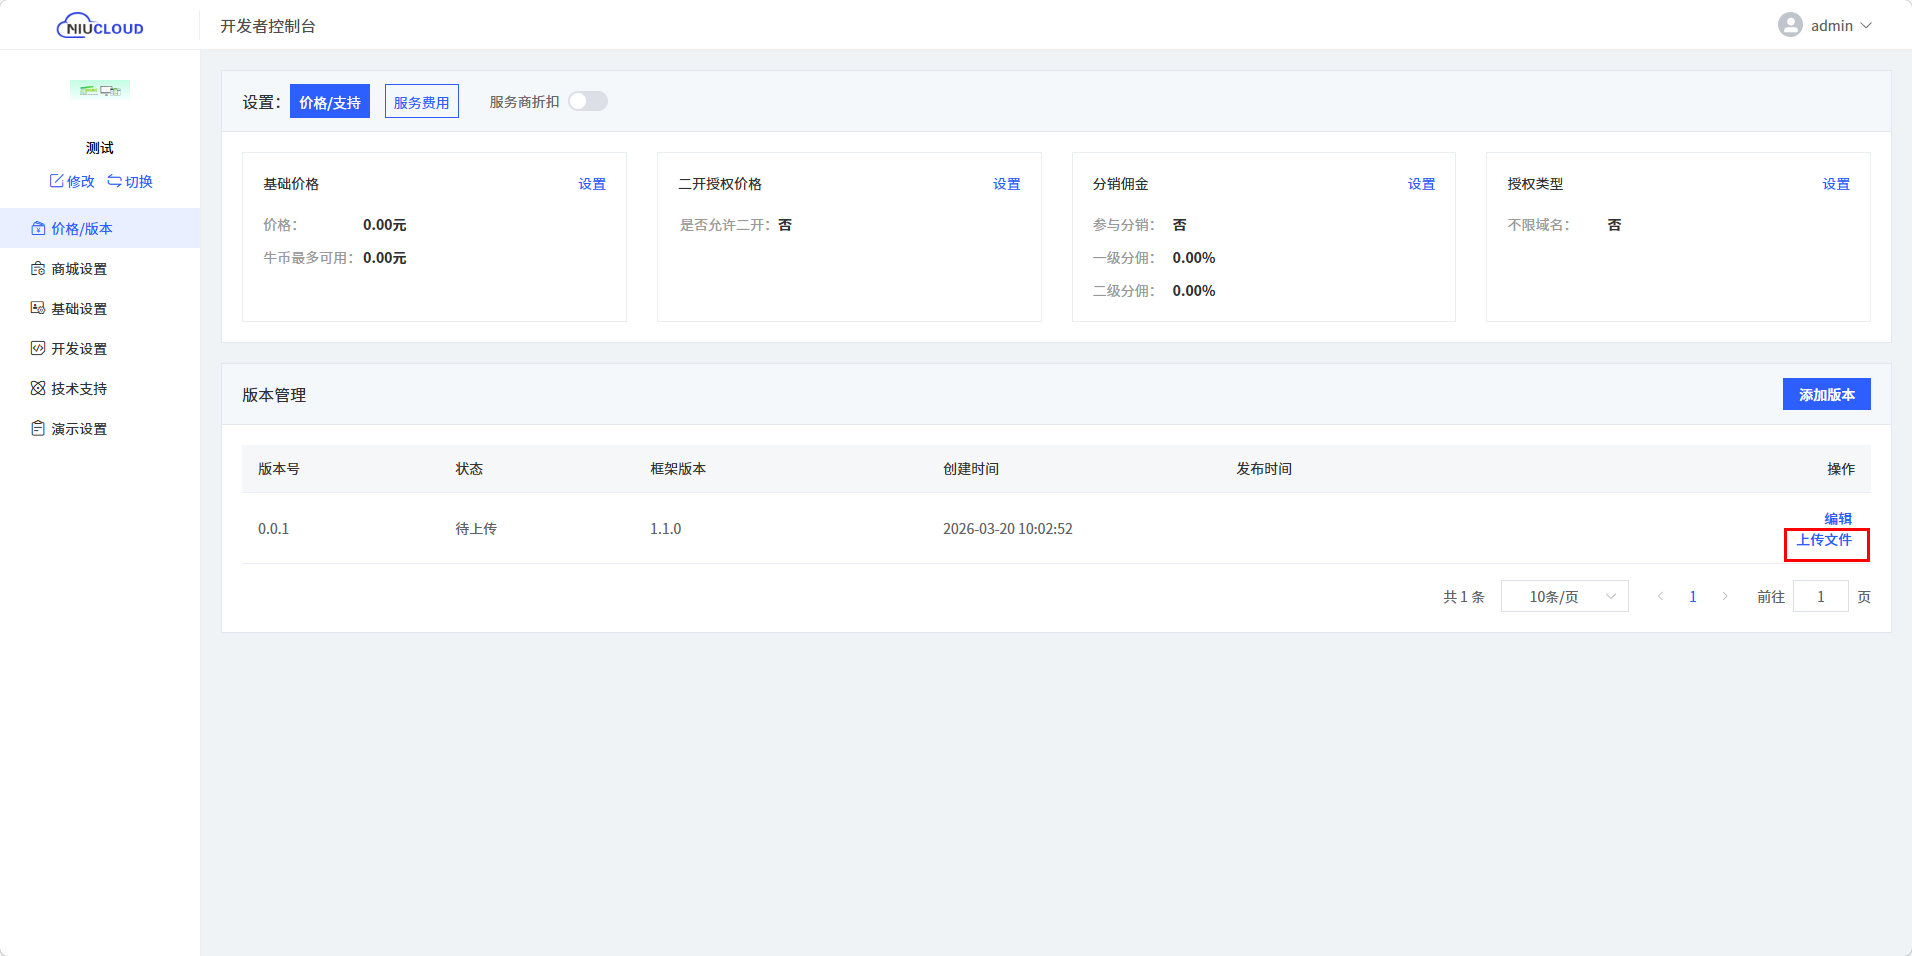Open 基础设置 from the sidebar
The image size is (1912, 956).
click(79, 309)
